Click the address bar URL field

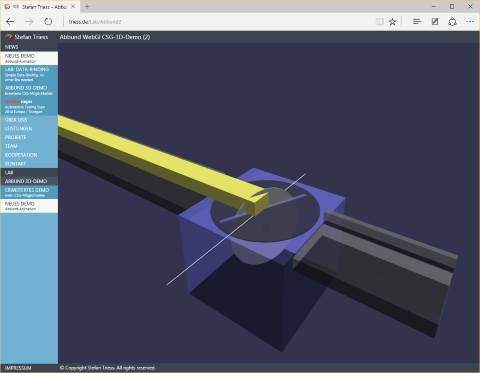coord(217,22)
